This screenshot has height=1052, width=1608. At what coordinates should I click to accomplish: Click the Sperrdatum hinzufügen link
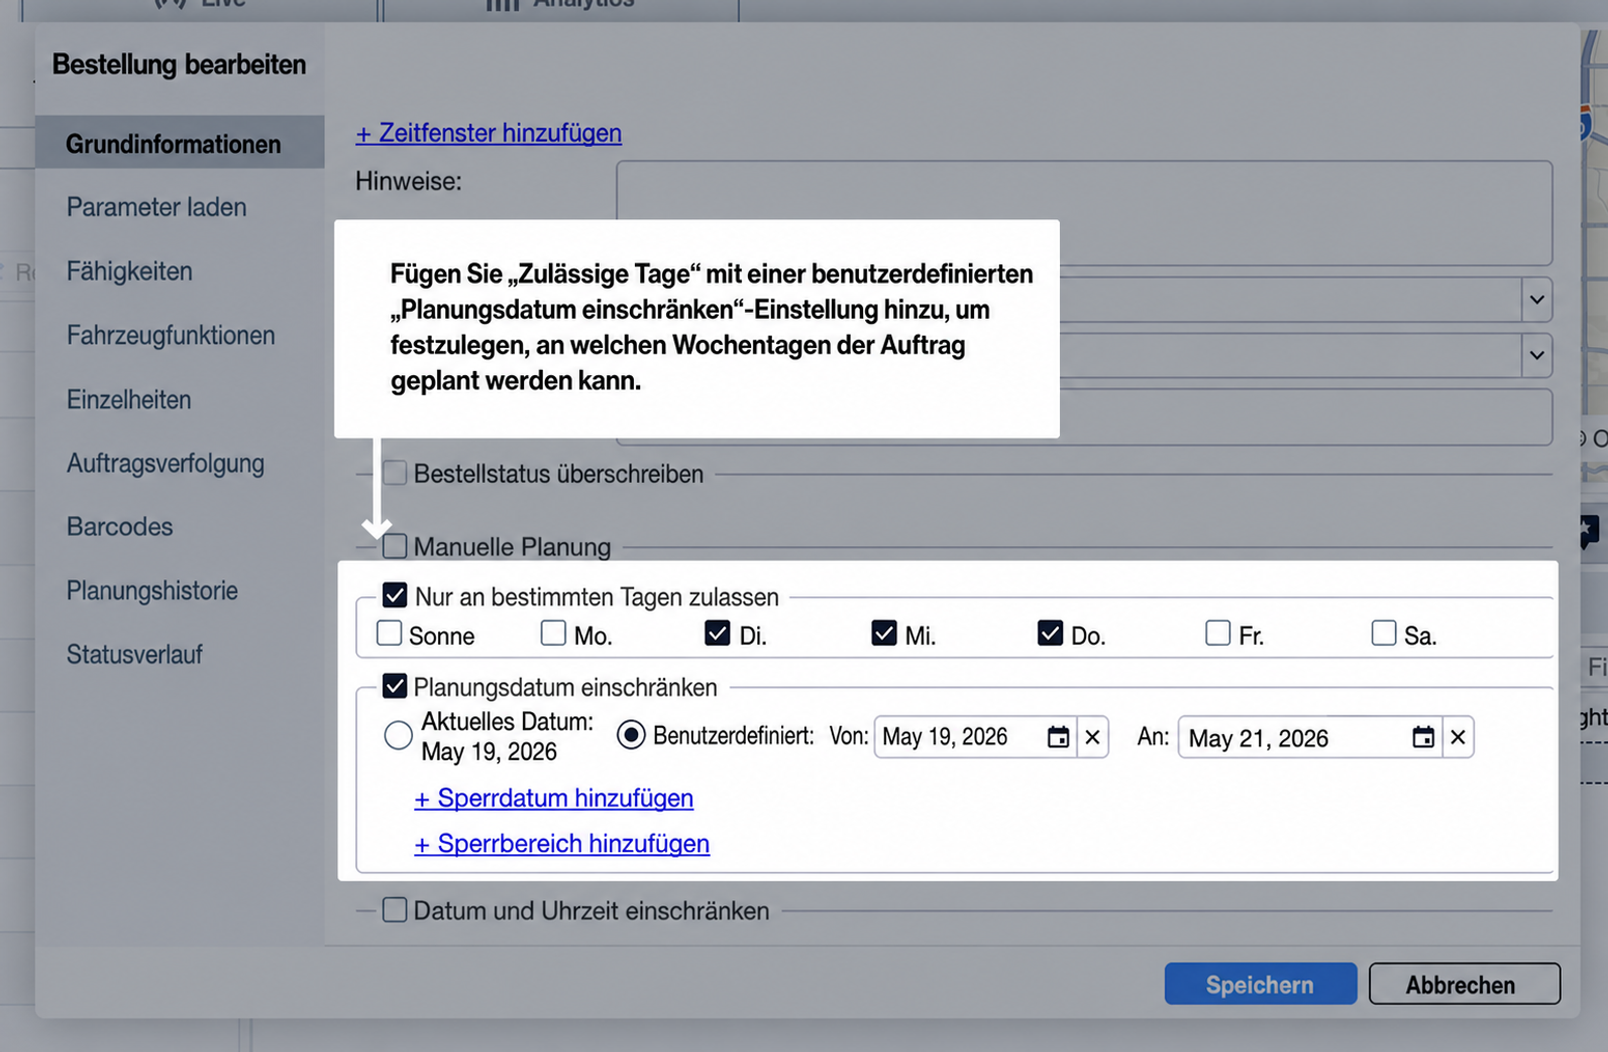(554, 798)
